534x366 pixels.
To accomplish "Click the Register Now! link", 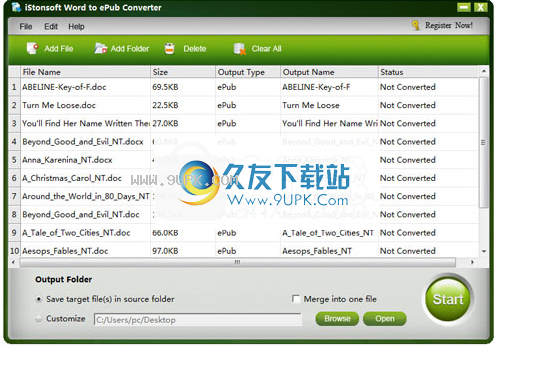I will (x=449, y=25).
